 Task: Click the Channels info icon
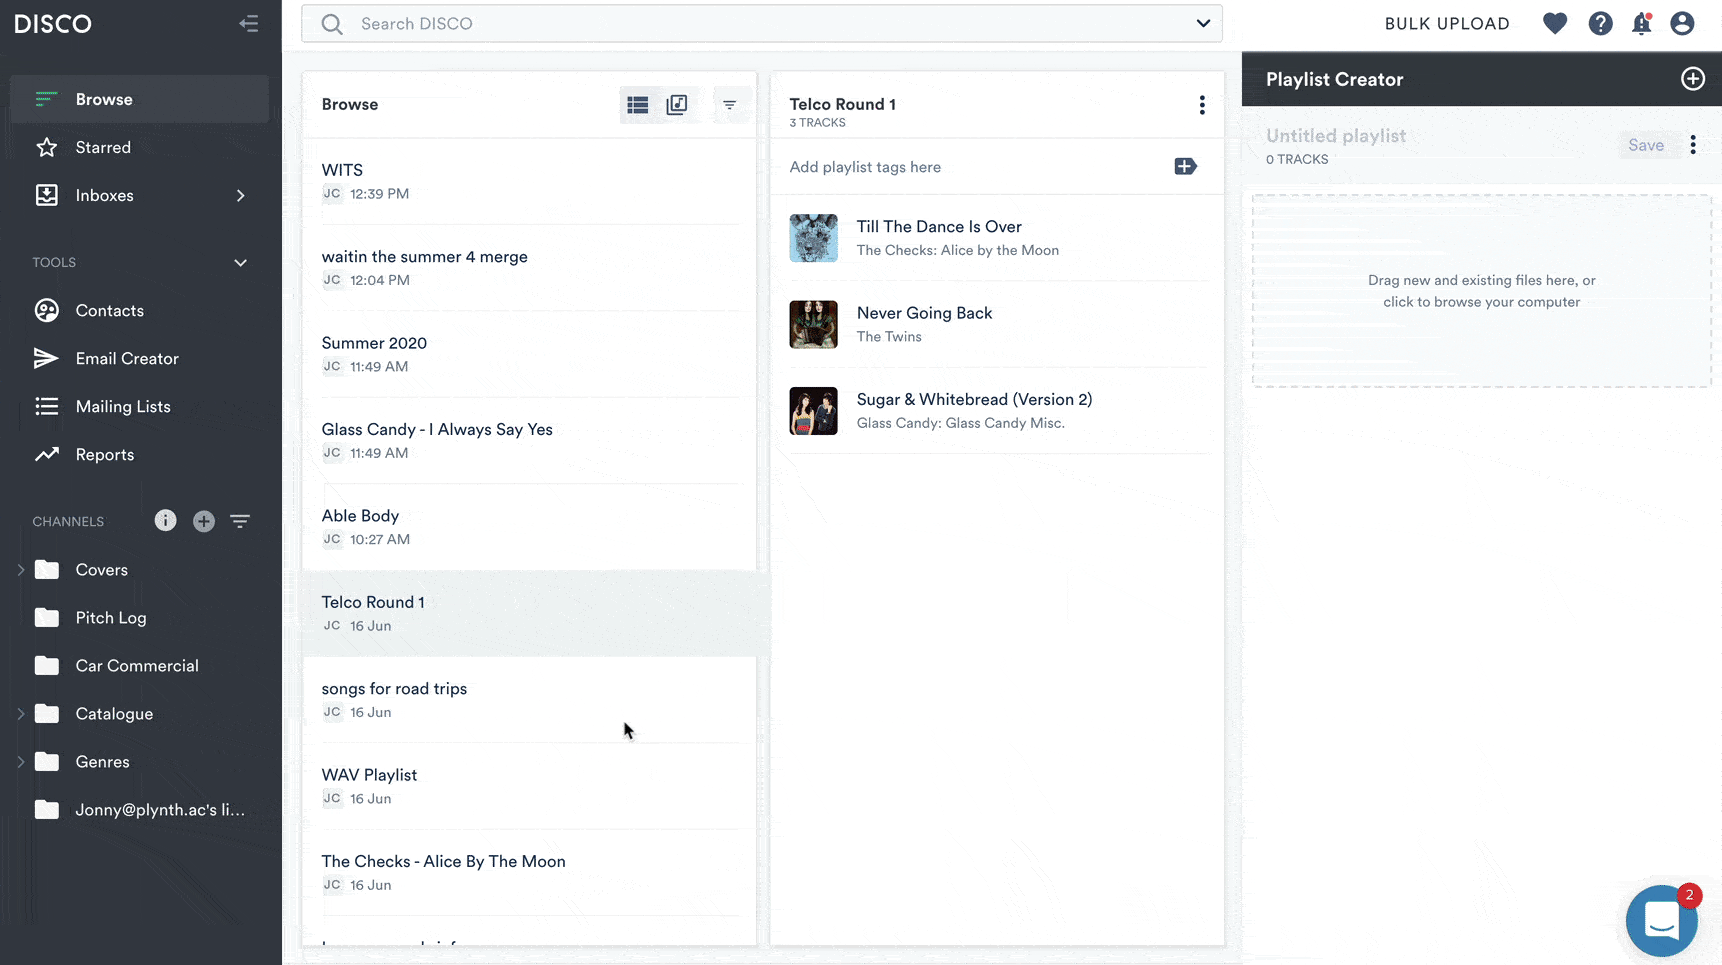(x=165, y=521)
